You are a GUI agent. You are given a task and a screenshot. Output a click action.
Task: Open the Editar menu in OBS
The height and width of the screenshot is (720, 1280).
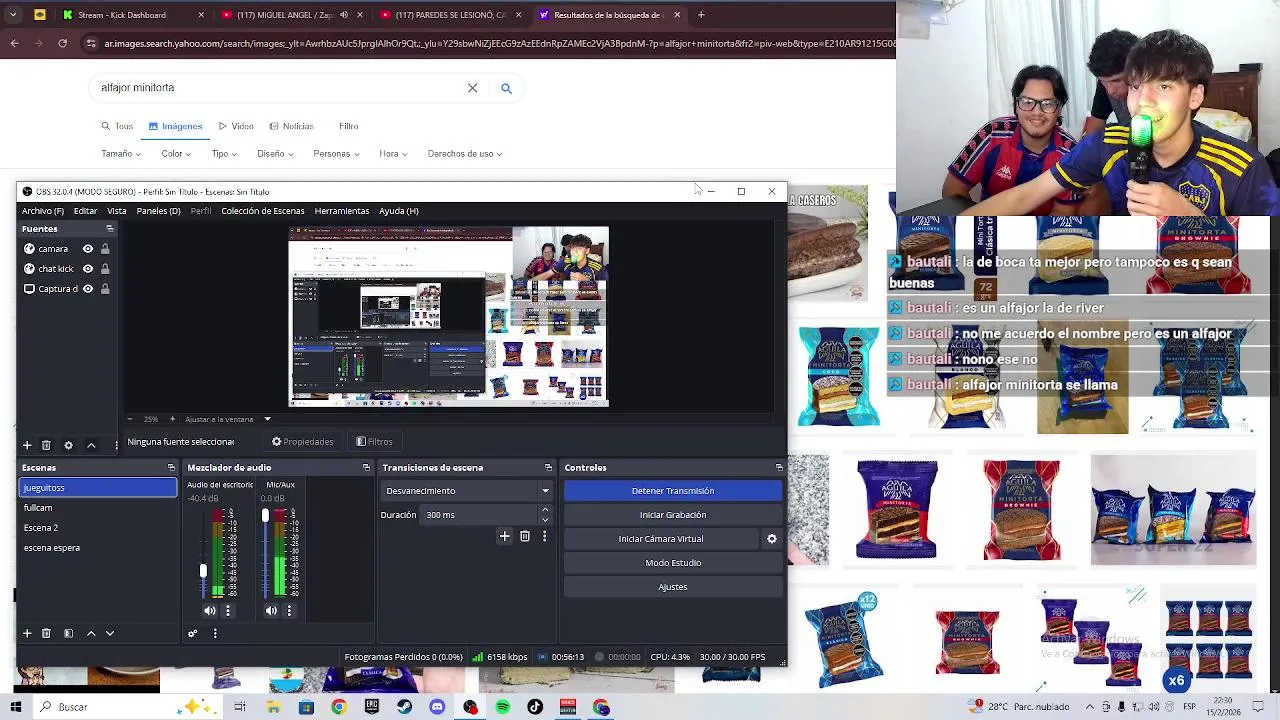(85, 211)
